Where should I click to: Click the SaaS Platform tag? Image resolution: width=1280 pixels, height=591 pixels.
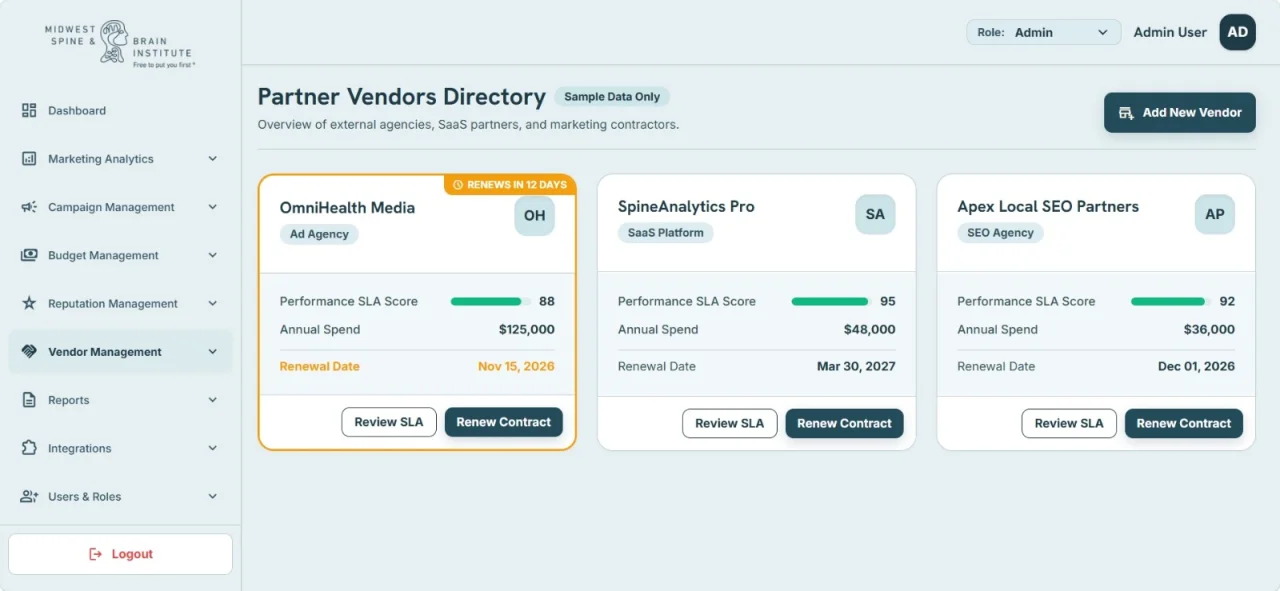tap(666, 233)
